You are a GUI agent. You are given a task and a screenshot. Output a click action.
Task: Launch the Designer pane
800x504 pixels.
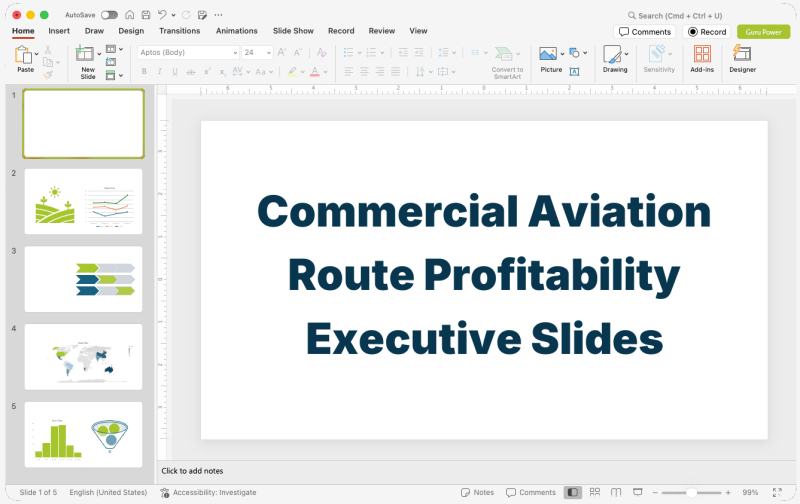coord(742,59)
